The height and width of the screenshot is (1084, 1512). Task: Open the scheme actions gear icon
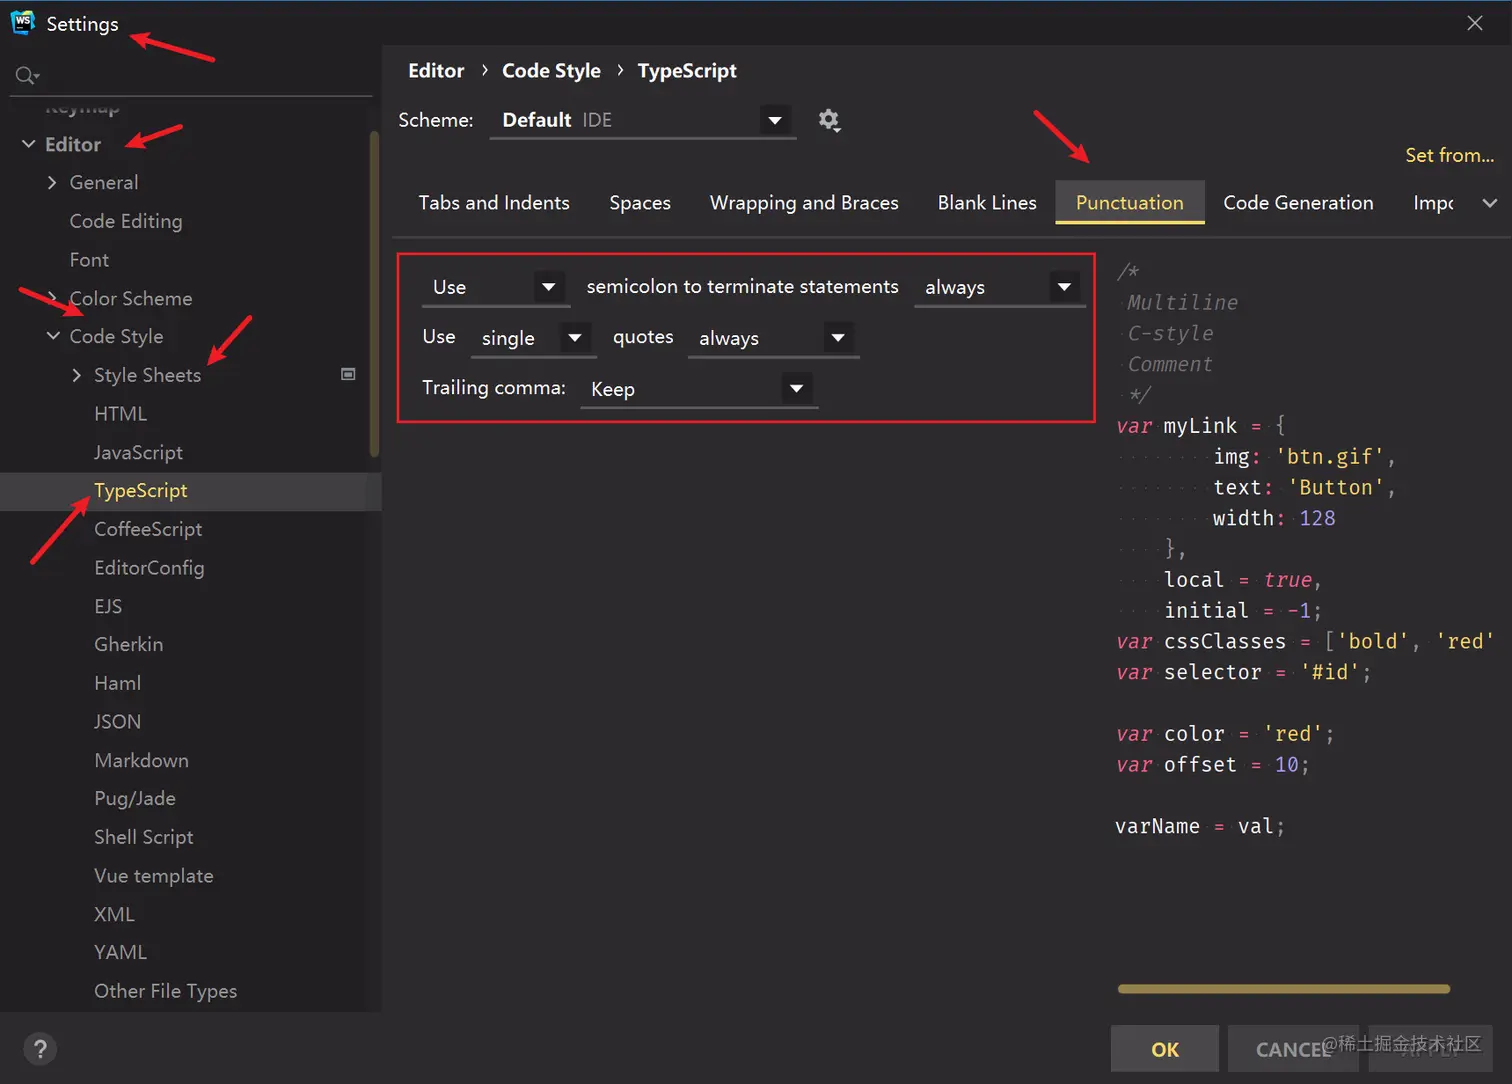point(829,120)
